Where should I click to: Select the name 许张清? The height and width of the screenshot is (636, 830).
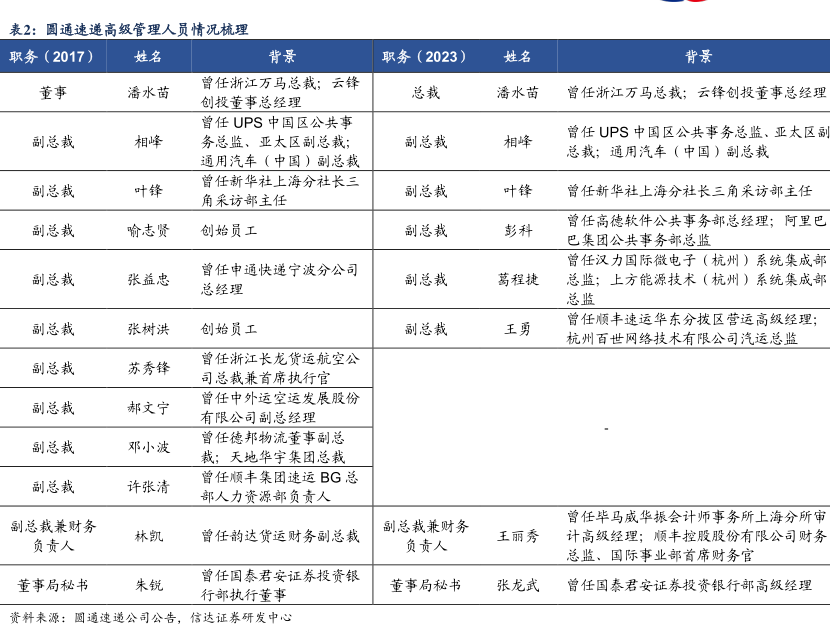point(148,487)
